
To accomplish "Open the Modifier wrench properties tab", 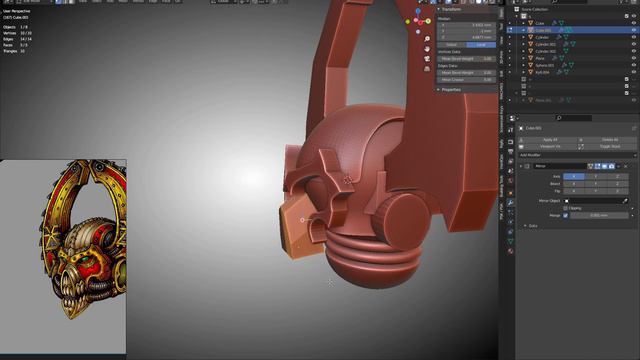I will [511, 202].
